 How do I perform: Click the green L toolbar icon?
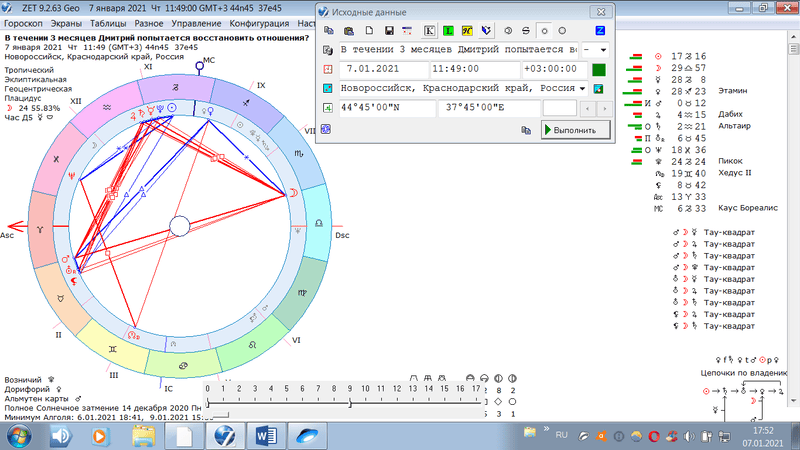449,31
